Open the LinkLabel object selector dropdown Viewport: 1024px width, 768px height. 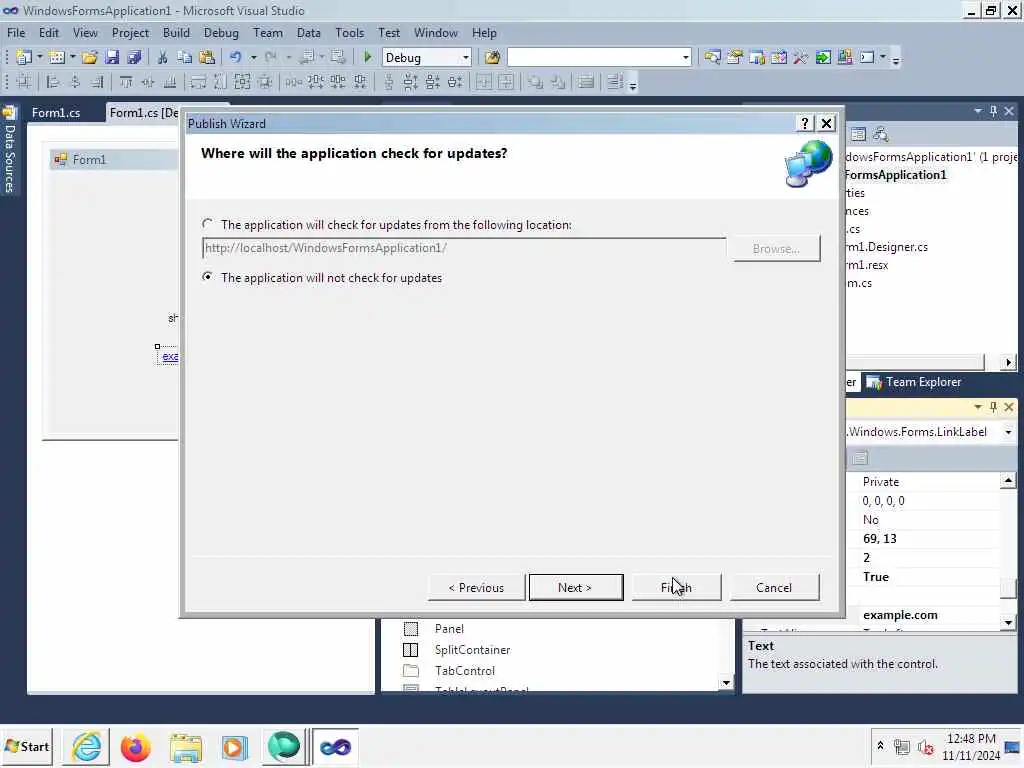pos(1008,432)
